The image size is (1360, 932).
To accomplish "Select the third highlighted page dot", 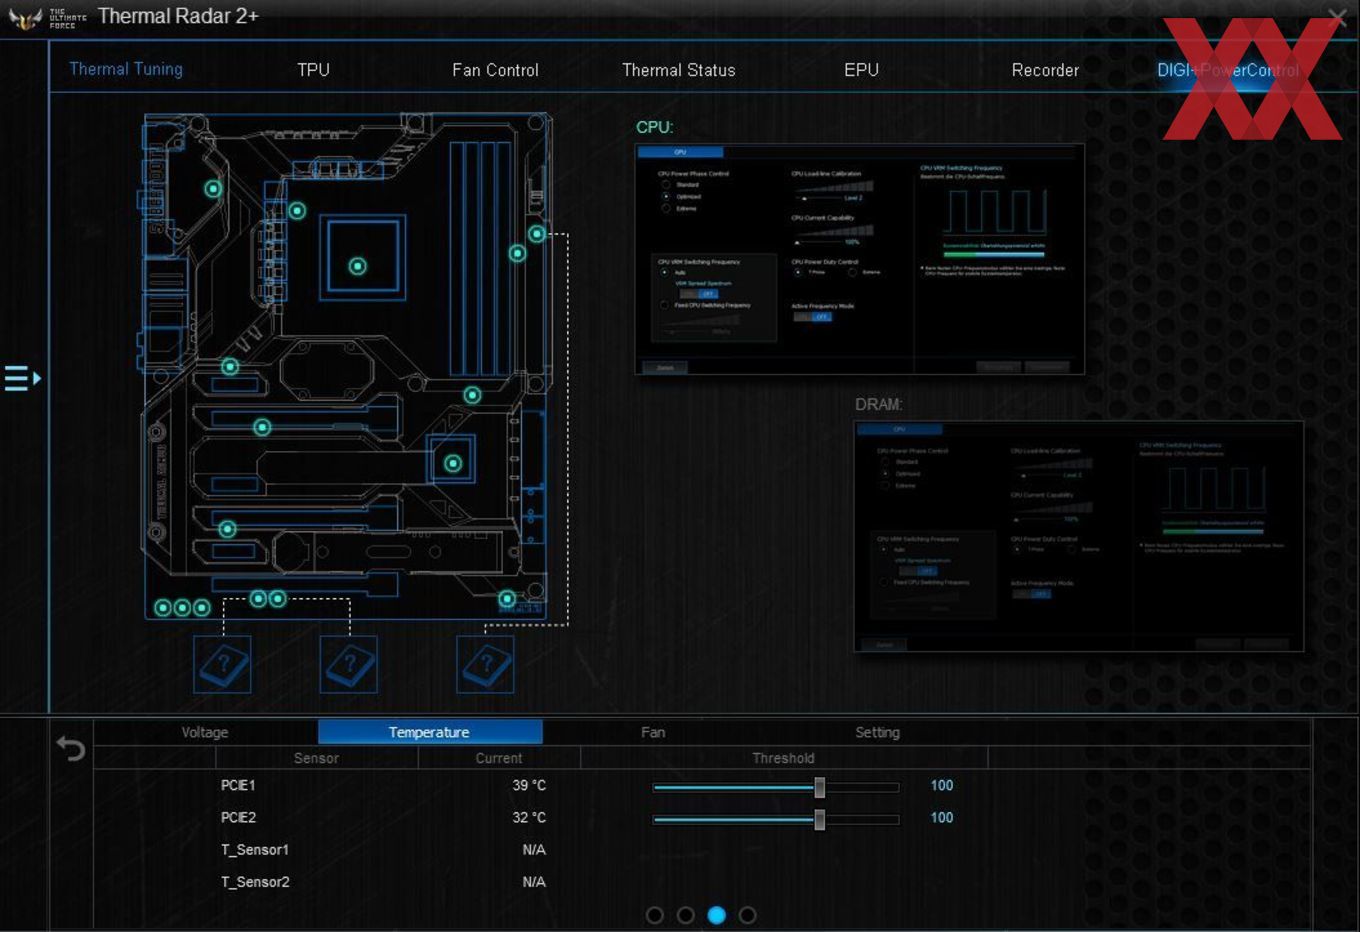I will coord(717,915).
